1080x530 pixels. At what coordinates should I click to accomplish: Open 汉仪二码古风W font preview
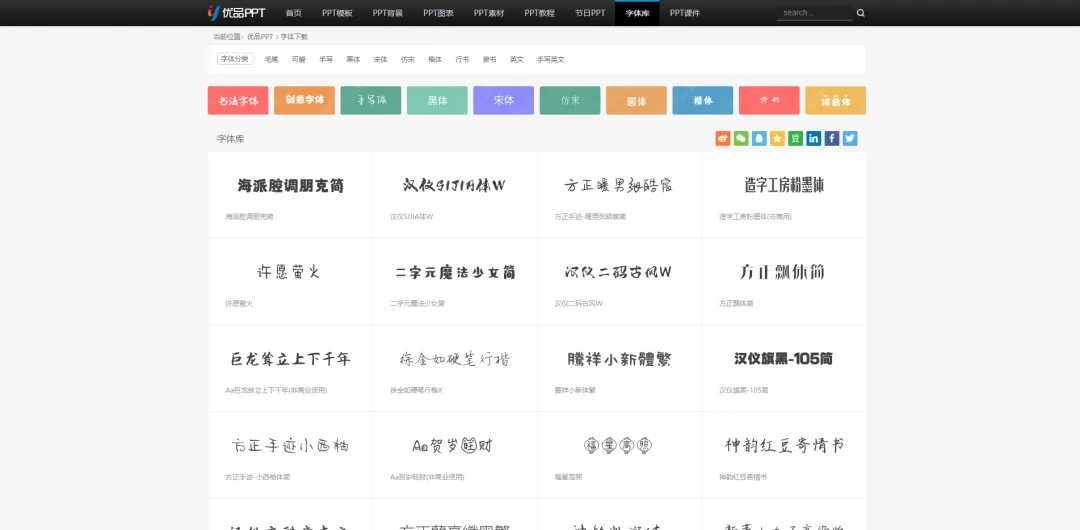pyautogui.click(x=619, y=272)
